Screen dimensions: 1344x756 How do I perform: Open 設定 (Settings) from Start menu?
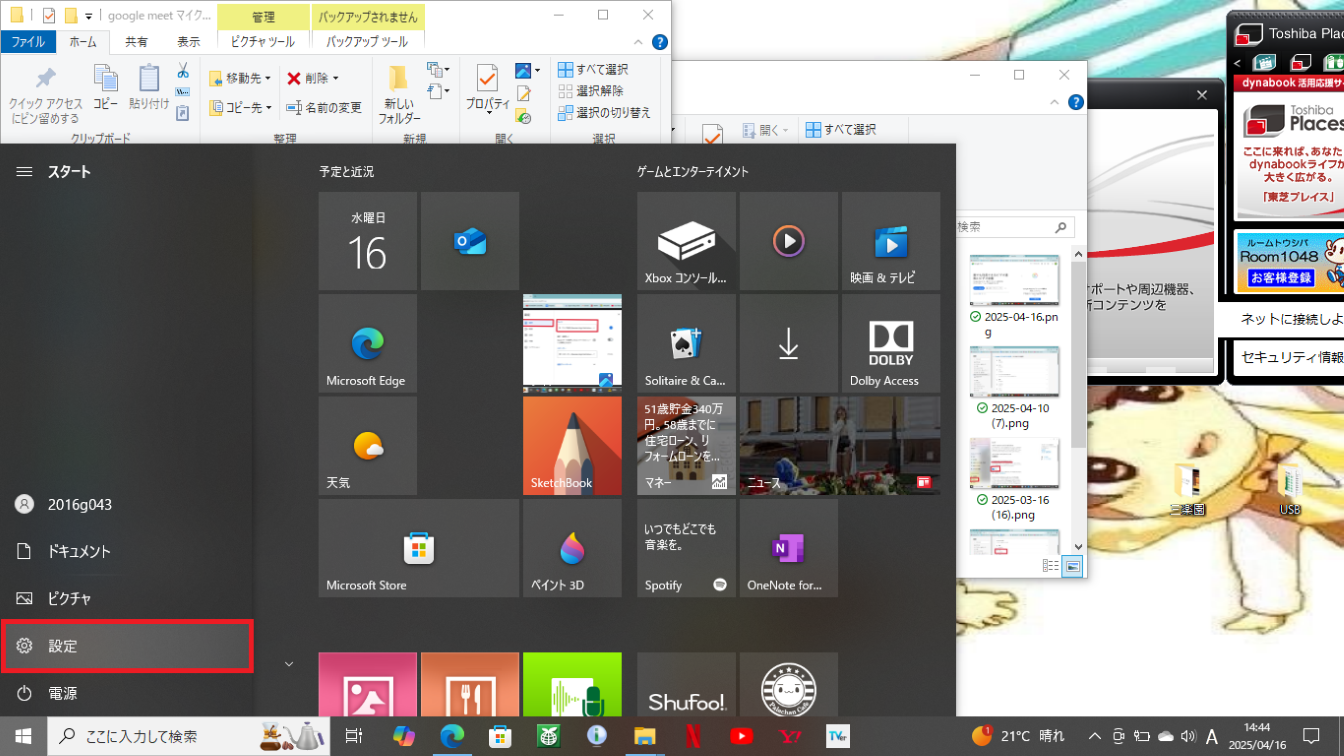coord(126,646)
